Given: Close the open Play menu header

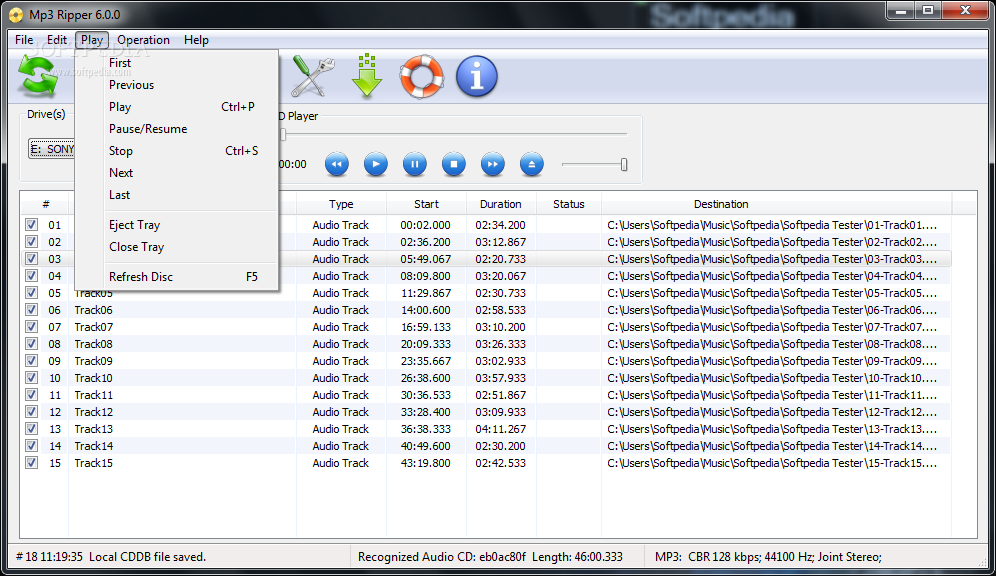Looking at the screenshot, I should [91, 40].
